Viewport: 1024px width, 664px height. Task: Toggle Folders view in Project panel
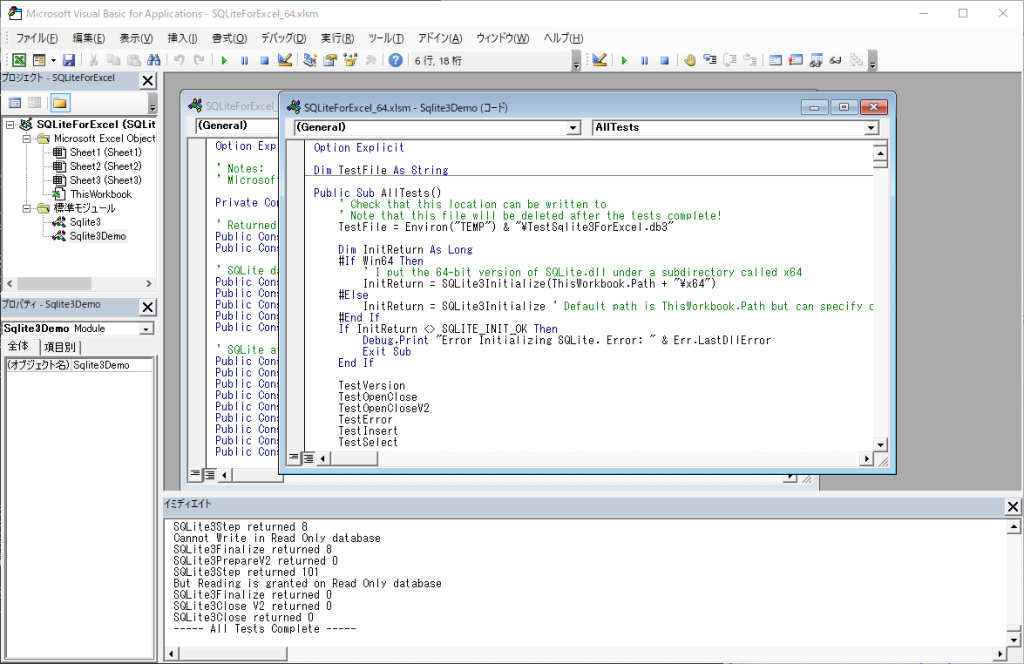click(x=59, y=103)
